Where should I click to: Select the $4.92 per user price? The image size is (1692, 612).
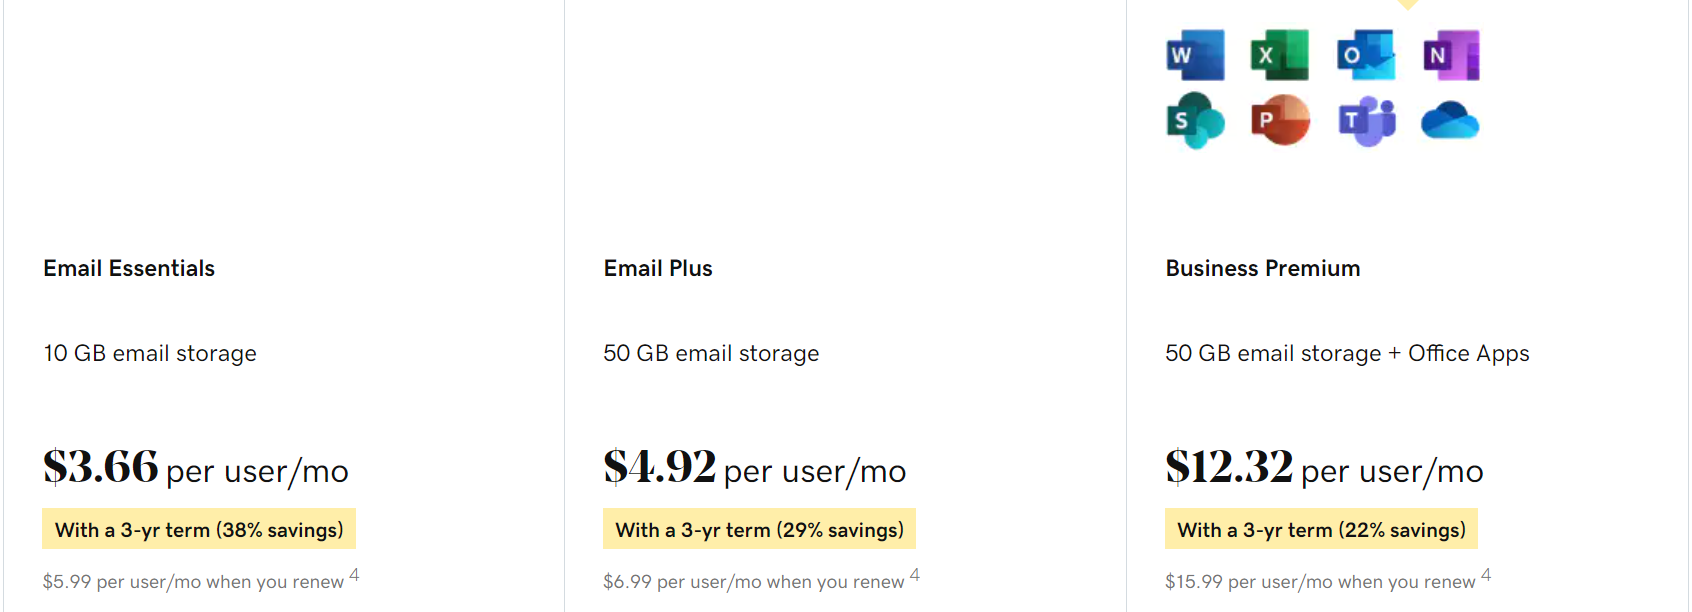point(660,467)
